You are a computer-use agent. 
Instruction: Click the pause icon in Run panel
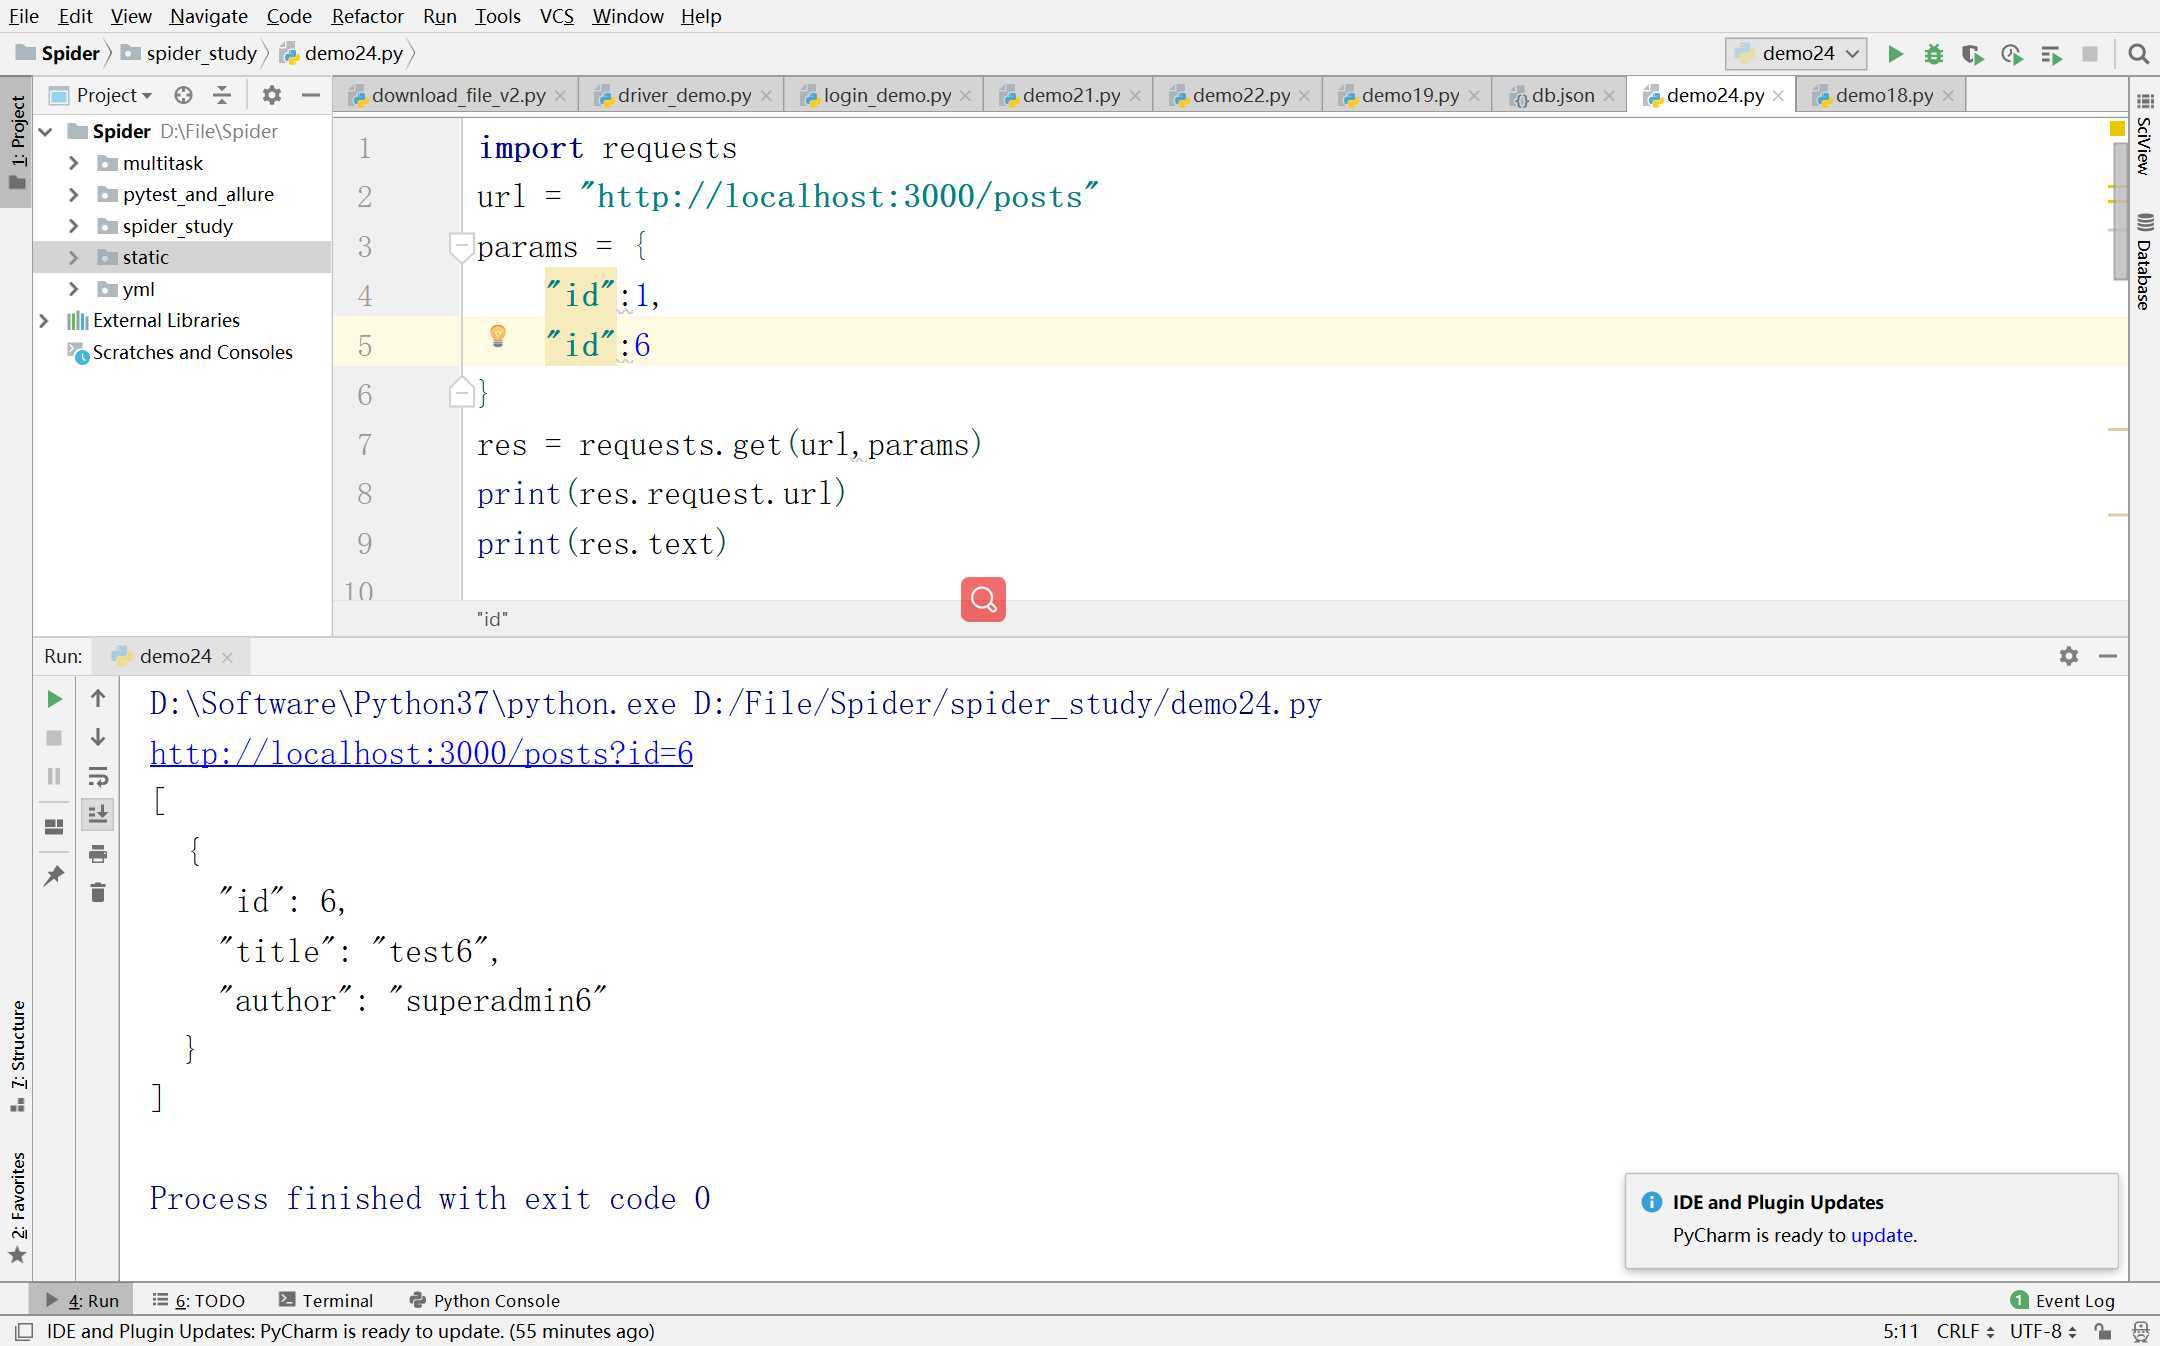click(x=54, y=777)
